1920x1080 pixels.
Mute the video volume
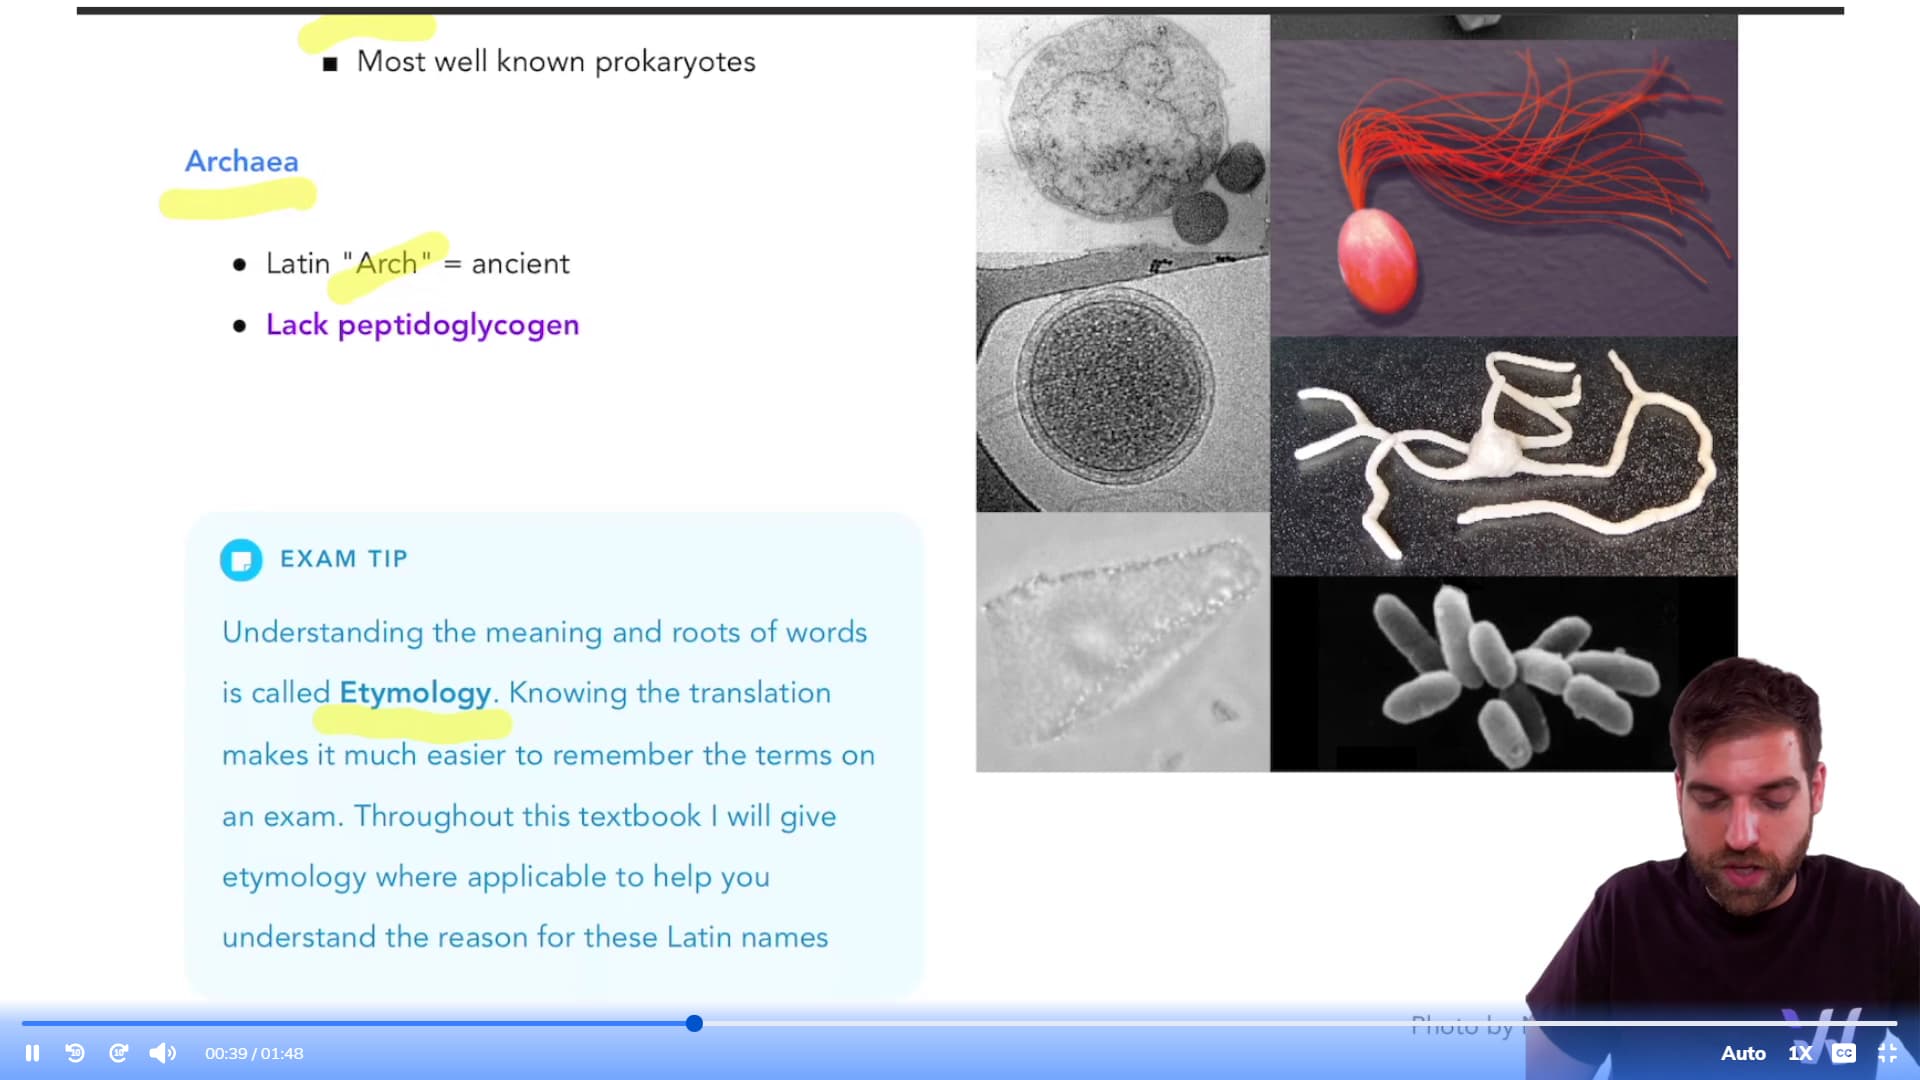tap(163, 1053)
